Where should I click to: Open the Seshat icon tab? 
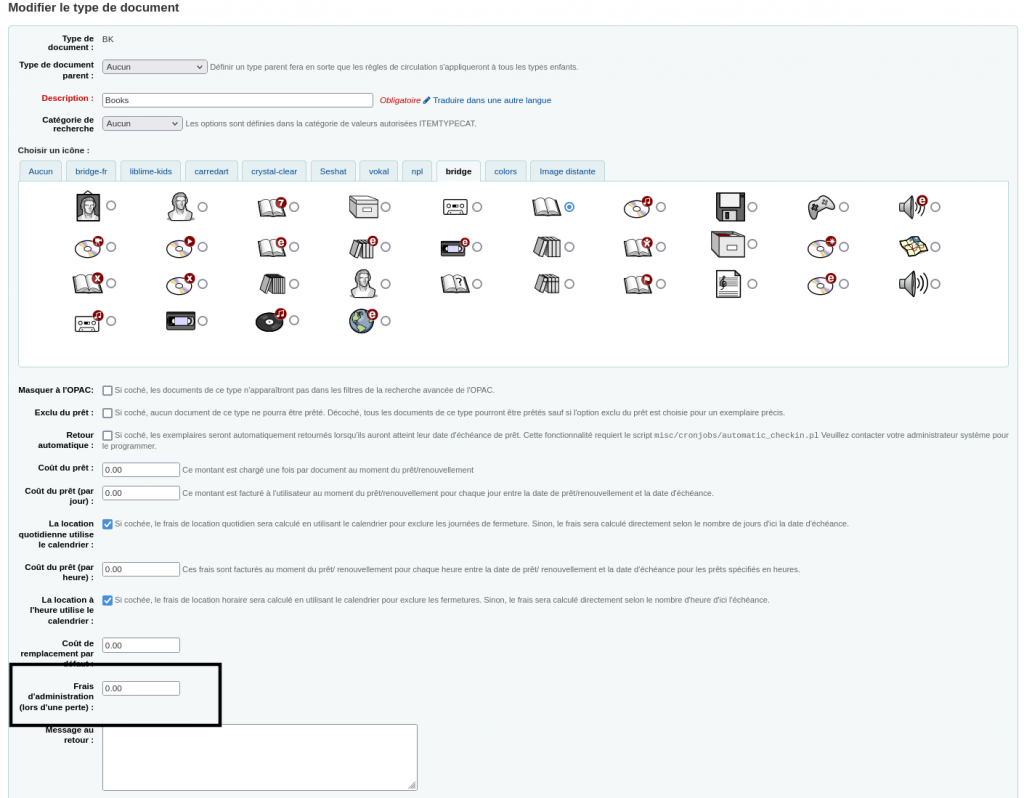[x=333, y=171]
